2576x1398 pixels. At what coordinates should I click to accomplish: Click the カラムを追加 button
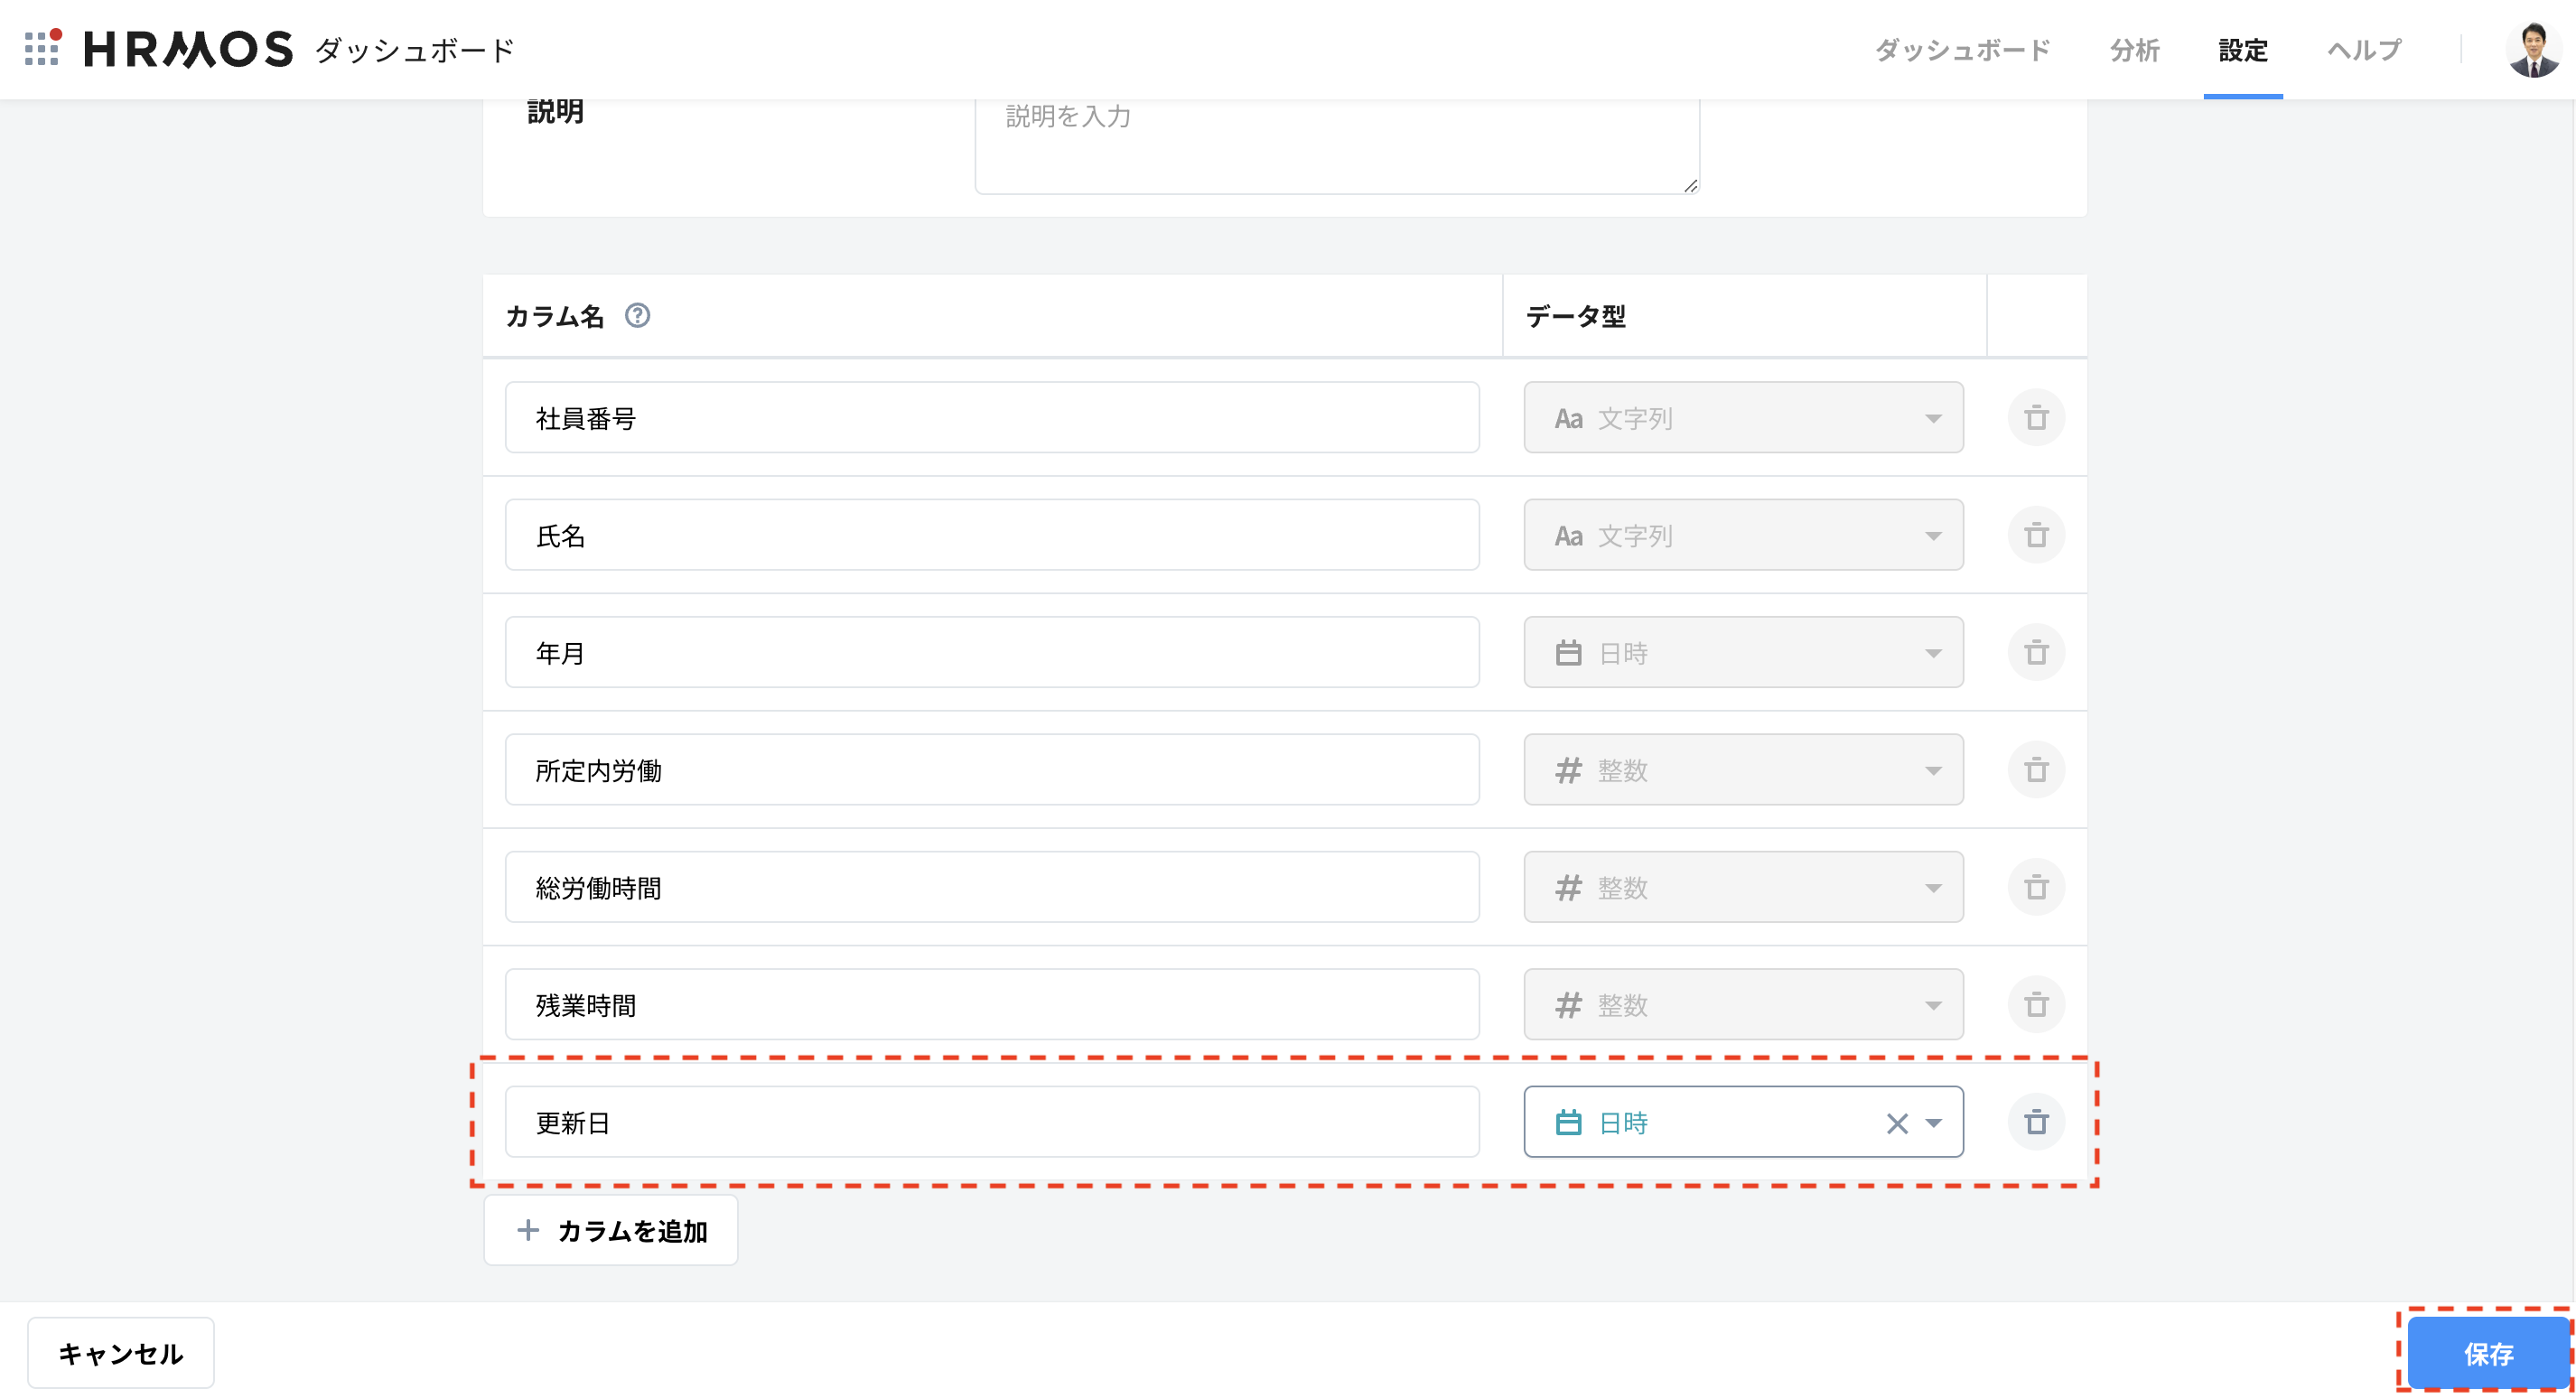point(611,1230)
